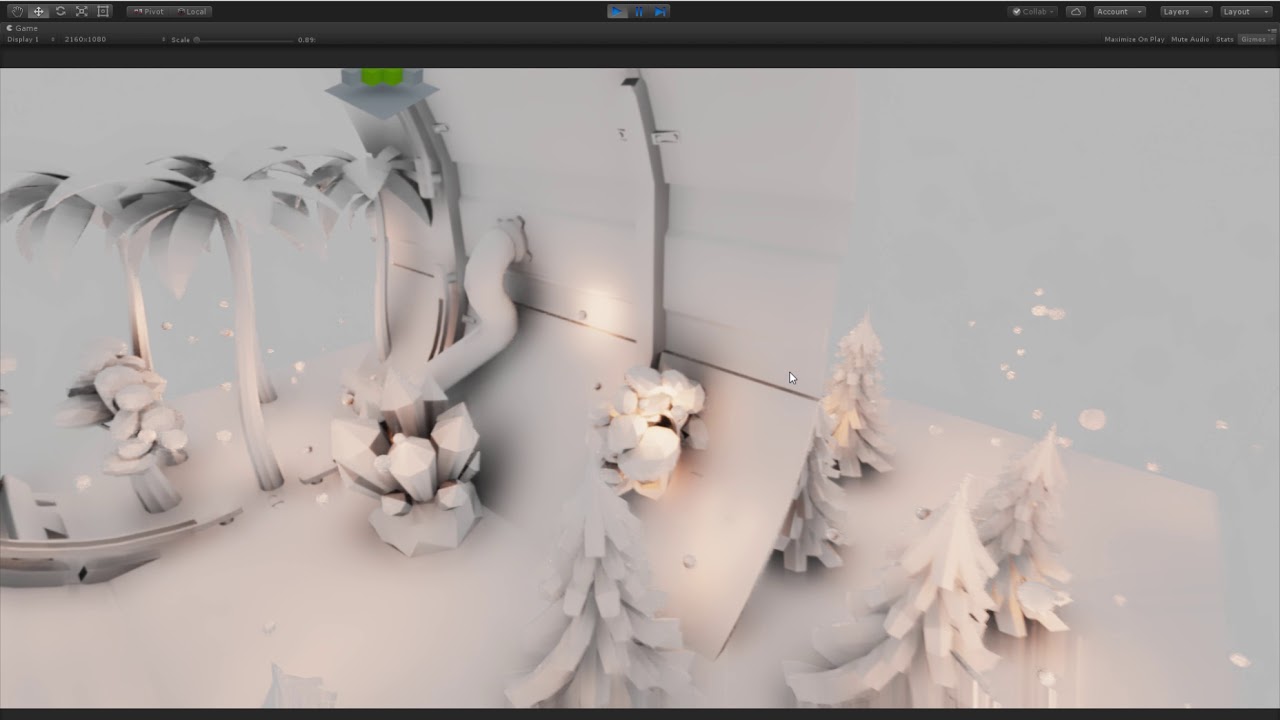
Task: Open the cloud Services button
Action: click(1076, 11)
